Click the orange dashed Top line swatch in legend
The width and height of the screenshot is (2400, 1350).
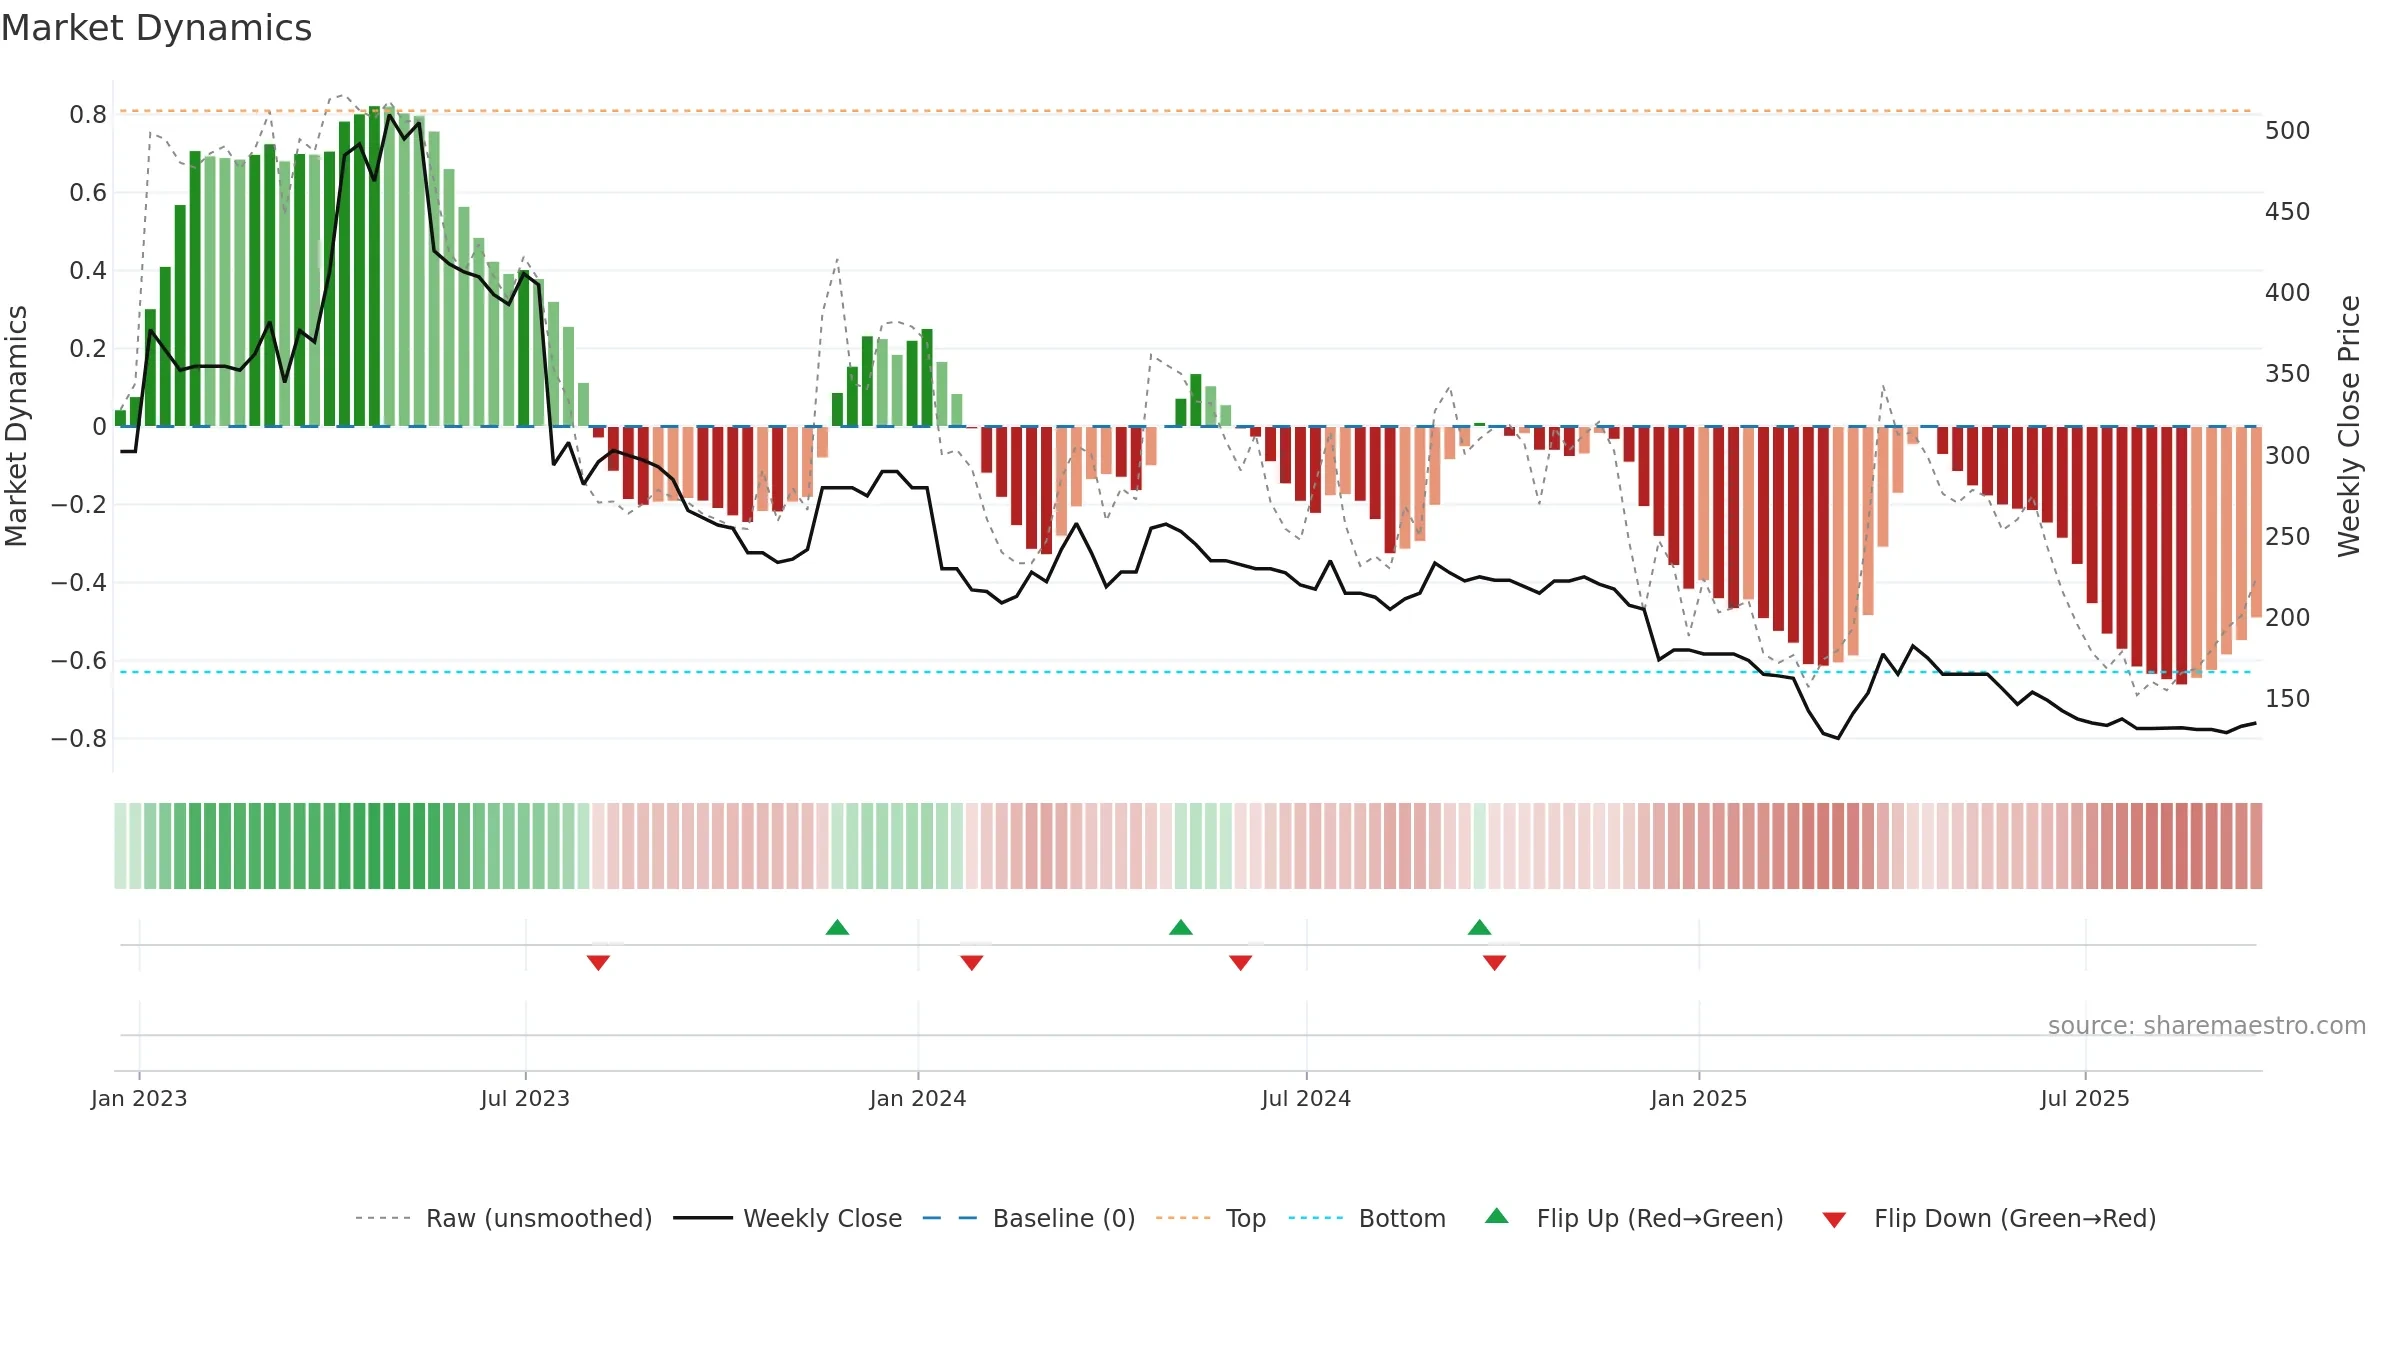(x=1182, y=1218)
